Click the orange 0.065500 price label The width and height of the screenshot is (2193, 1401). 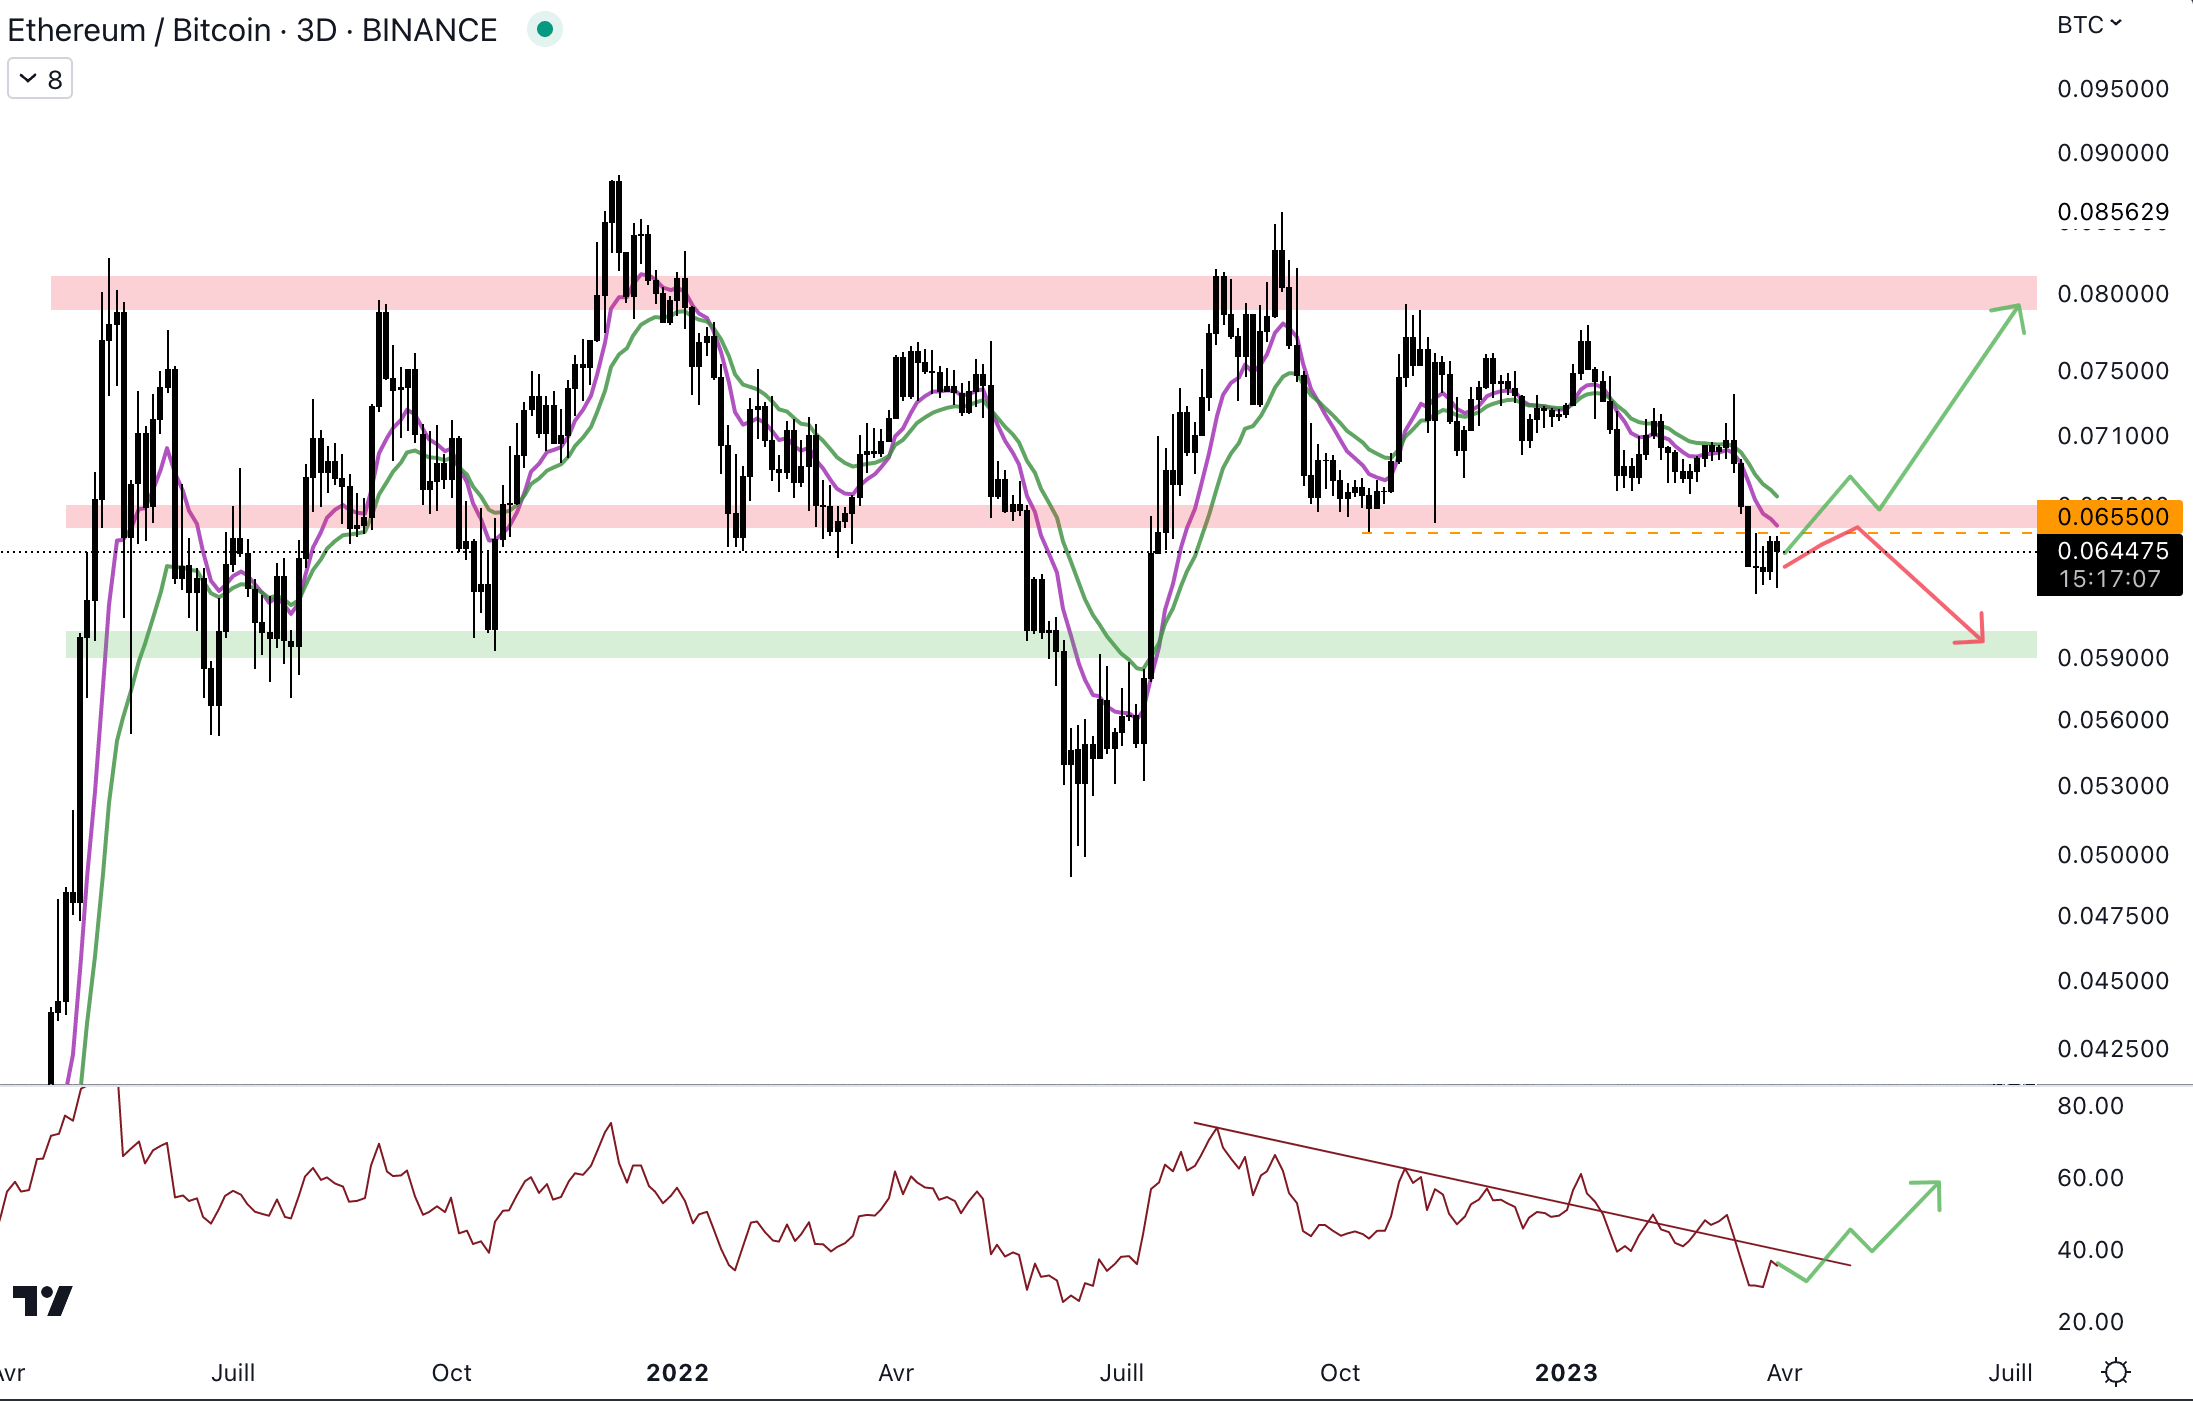point(2110,517)
